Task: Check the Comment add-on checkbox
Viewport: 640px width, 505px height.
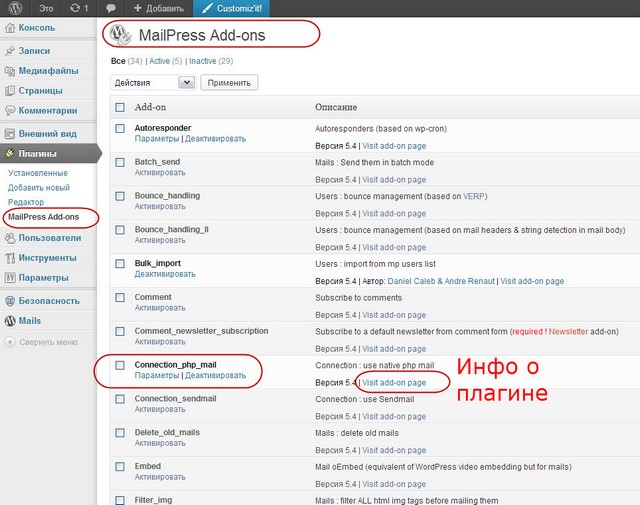Action: pos(120,298)
